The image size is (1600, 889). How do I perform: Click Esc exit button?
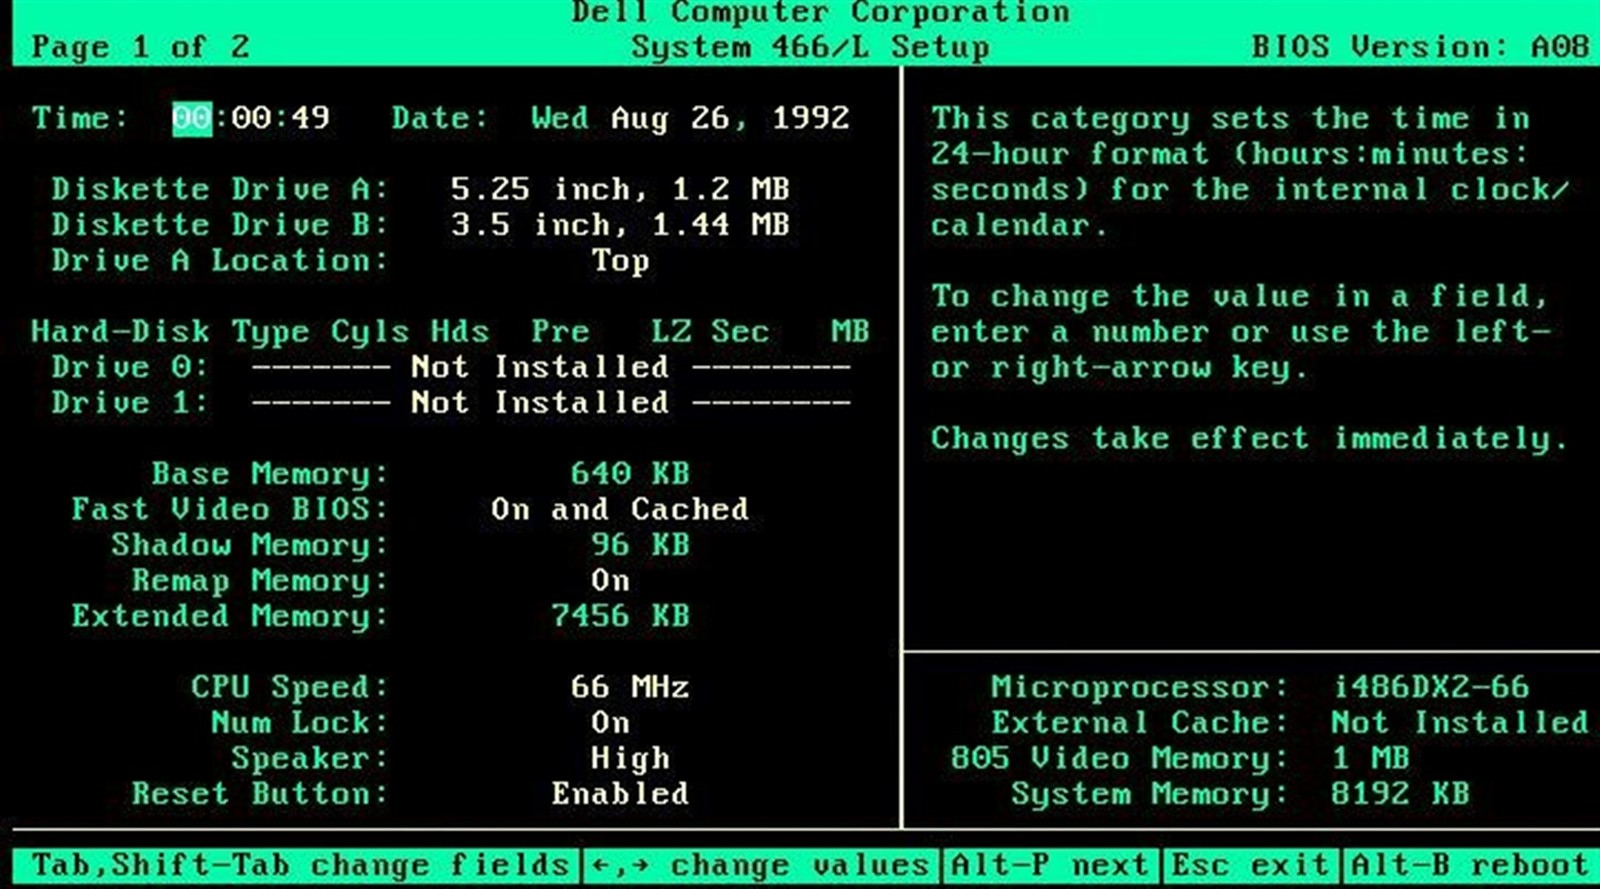pyautogui.click(x=1252, y=864)
